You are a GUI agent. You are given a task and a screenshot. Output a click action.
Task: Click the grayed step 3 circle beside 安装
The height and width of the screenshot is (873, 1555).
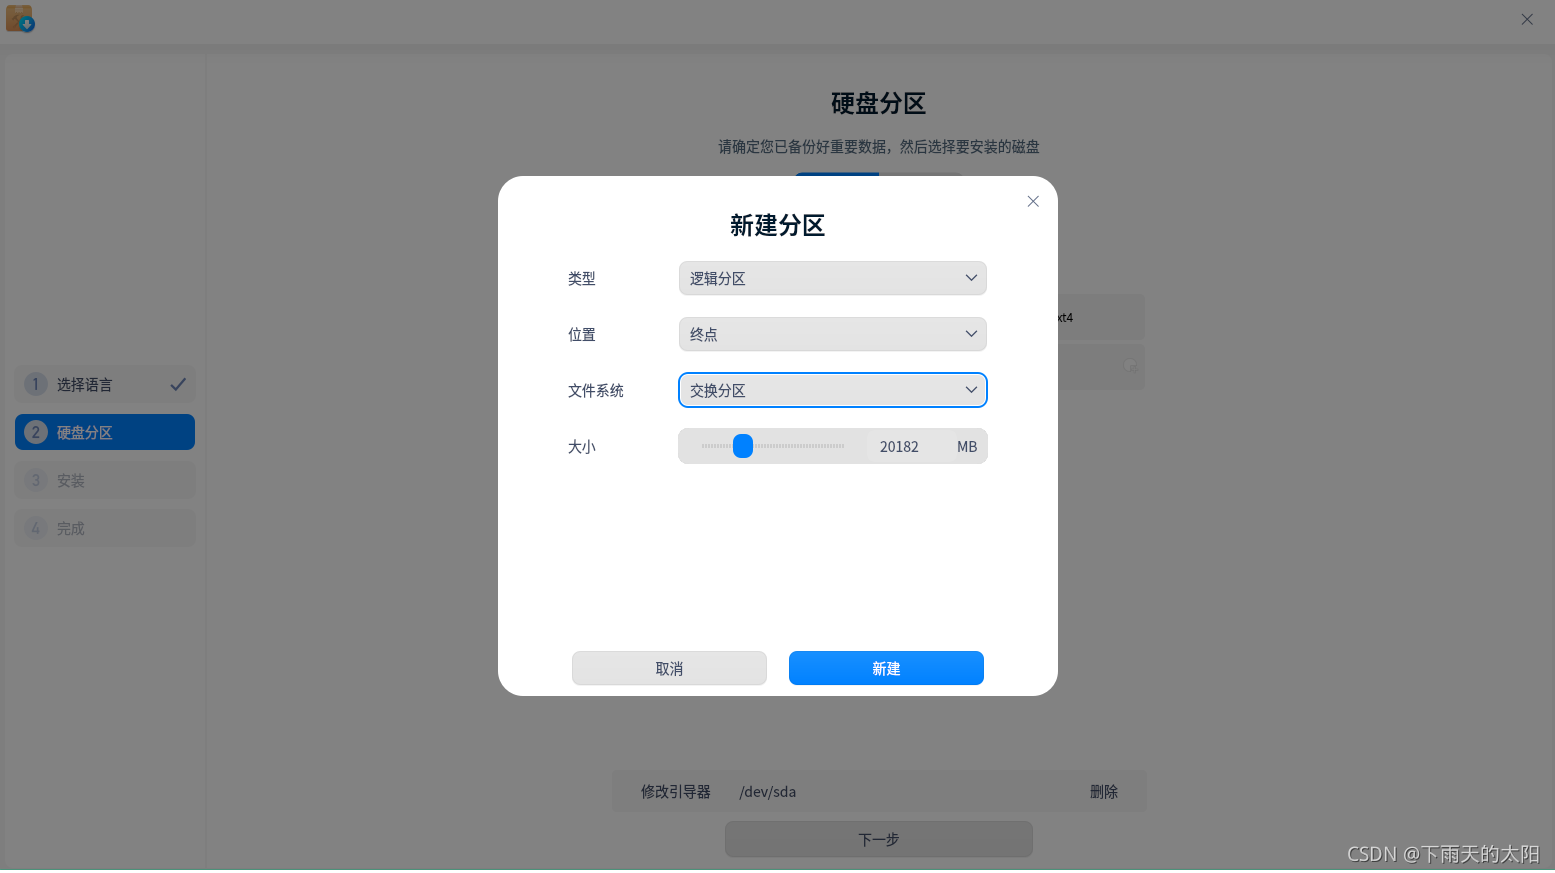coord(35,479)
